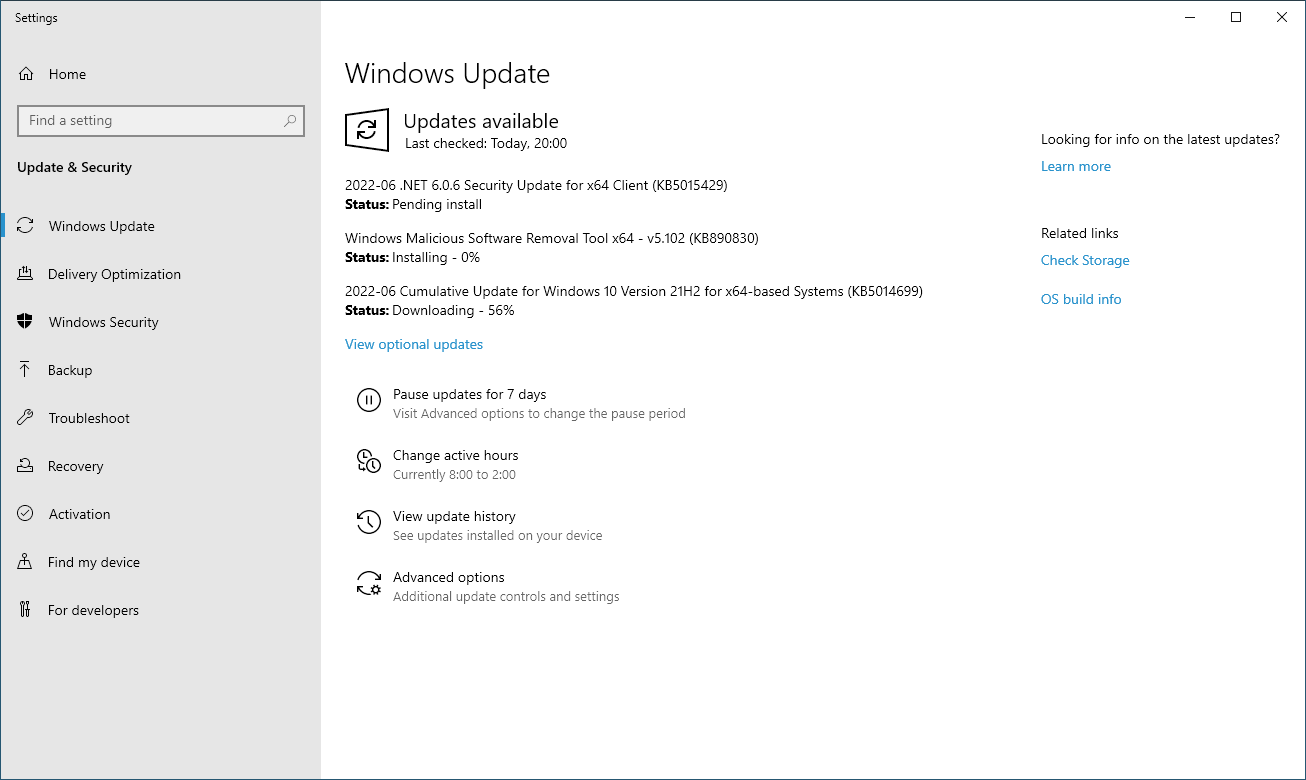Open the Troubleshoot section
This screenshot has width=1306, height=780.
tap(160, 418)
